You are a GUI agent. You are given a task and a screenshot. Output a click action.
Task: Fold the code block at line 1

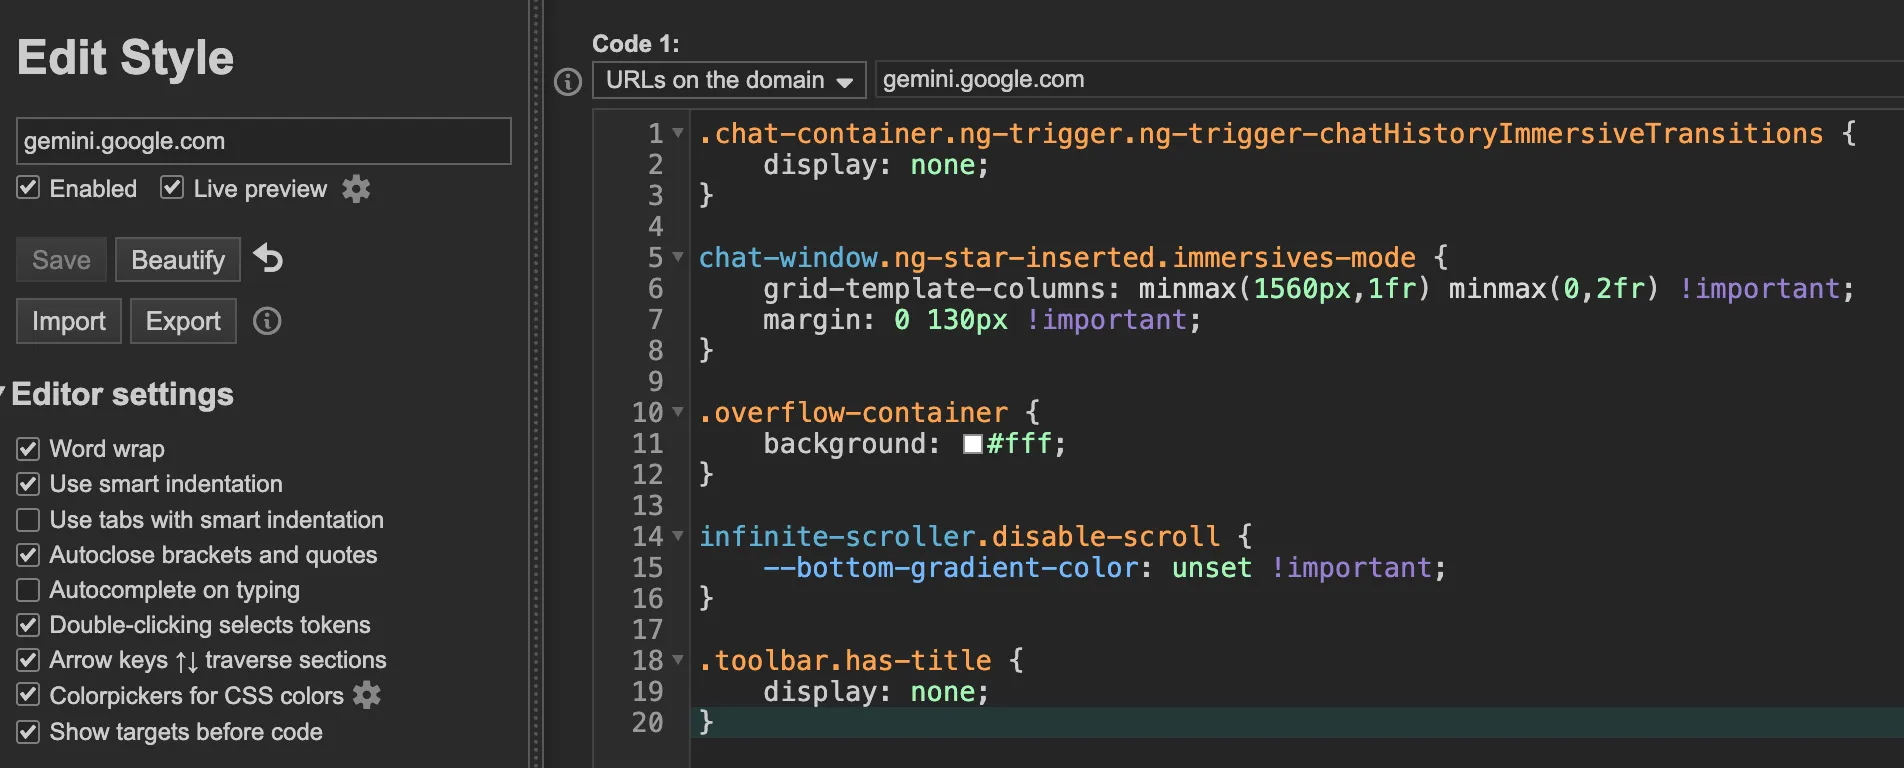678,133
